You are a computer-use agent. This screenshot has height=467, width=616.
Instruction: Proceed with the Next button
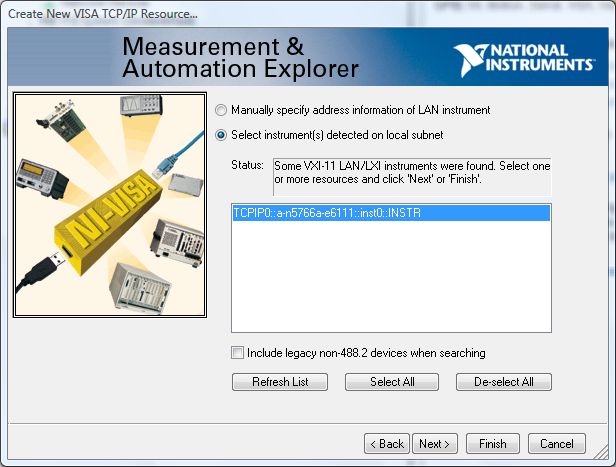tap(433, 443)
